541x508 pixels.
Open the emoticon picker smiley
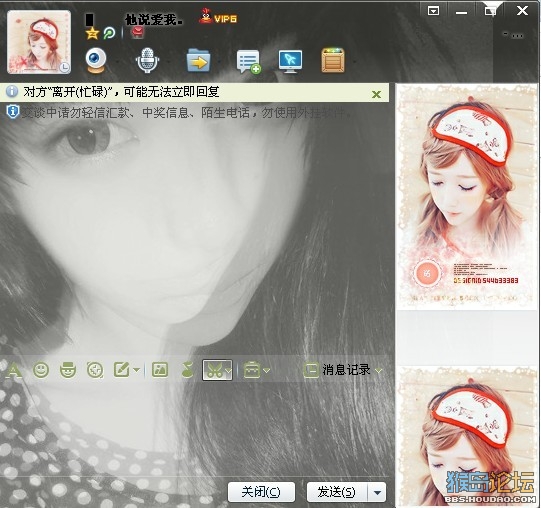point(41,370)
